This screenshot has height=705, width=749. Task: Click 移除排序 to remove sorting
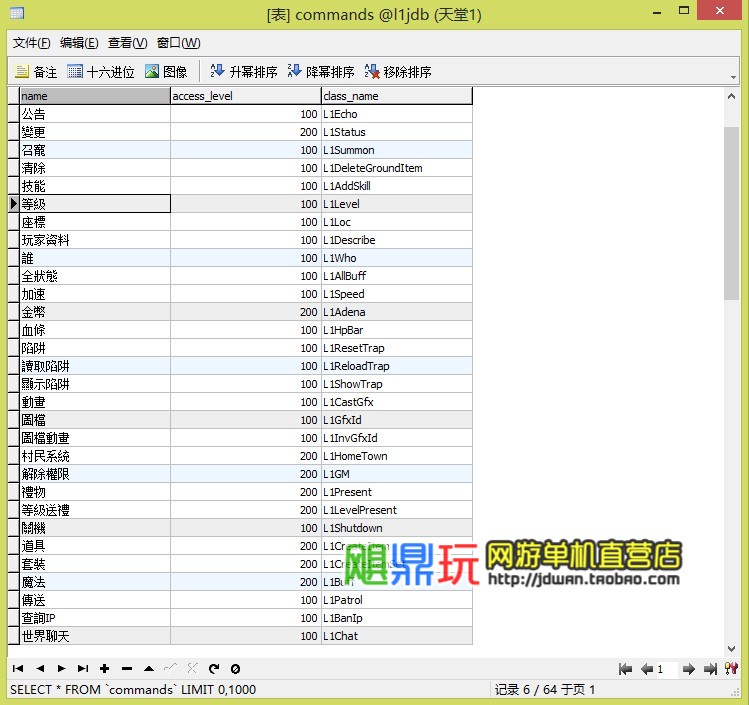coord(398,72)
